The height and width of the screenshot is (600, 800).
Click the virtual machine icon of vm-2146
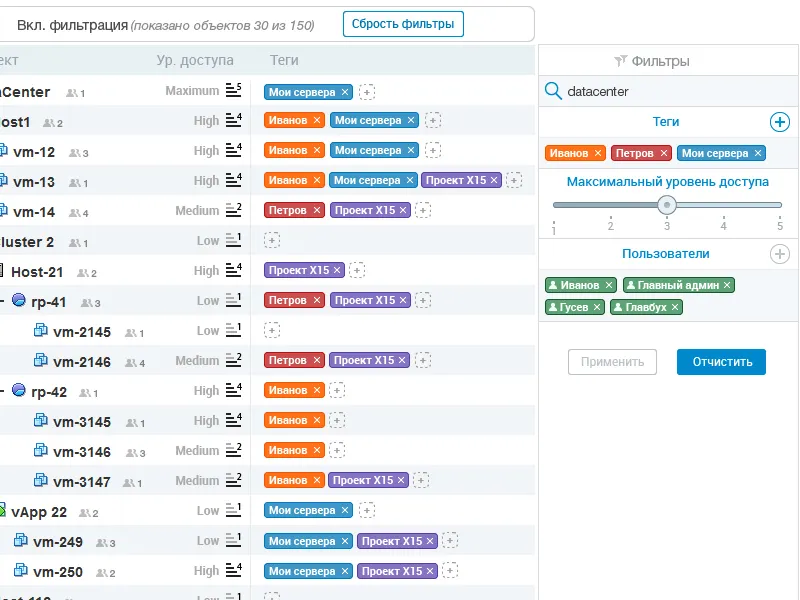coord(41,361)
